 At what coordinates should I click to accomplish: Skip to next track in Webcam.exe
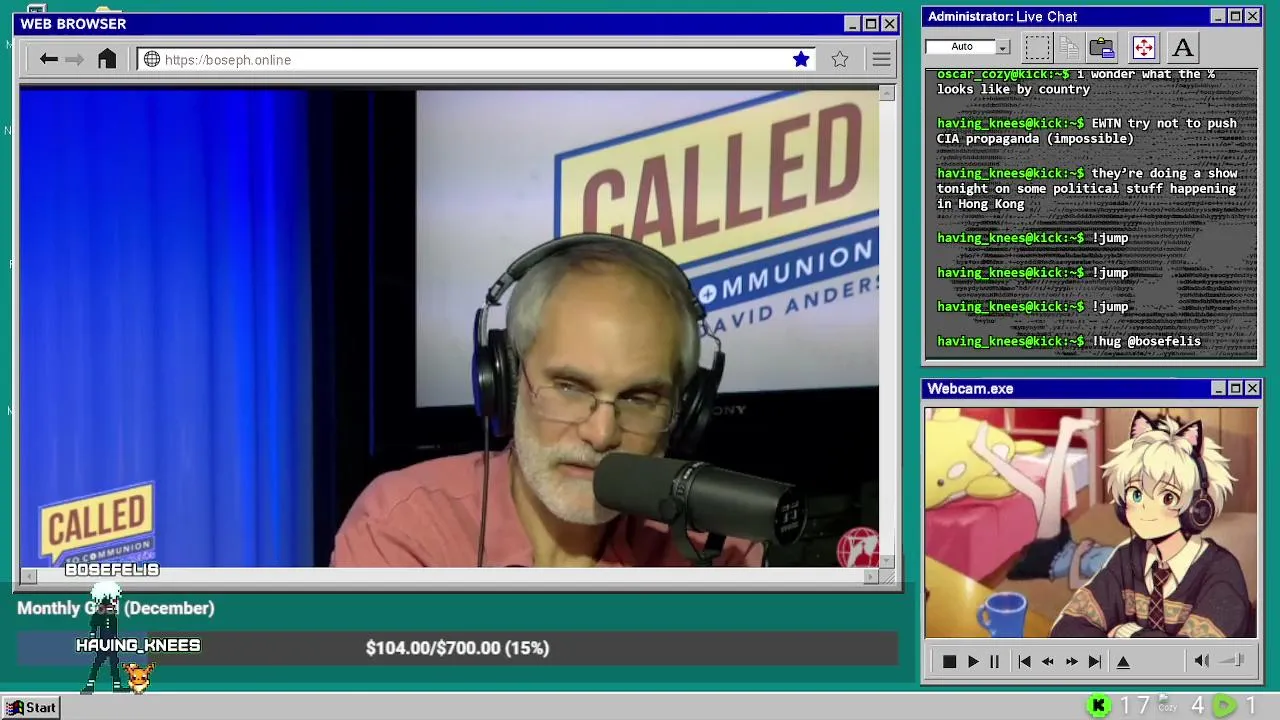1095,661
